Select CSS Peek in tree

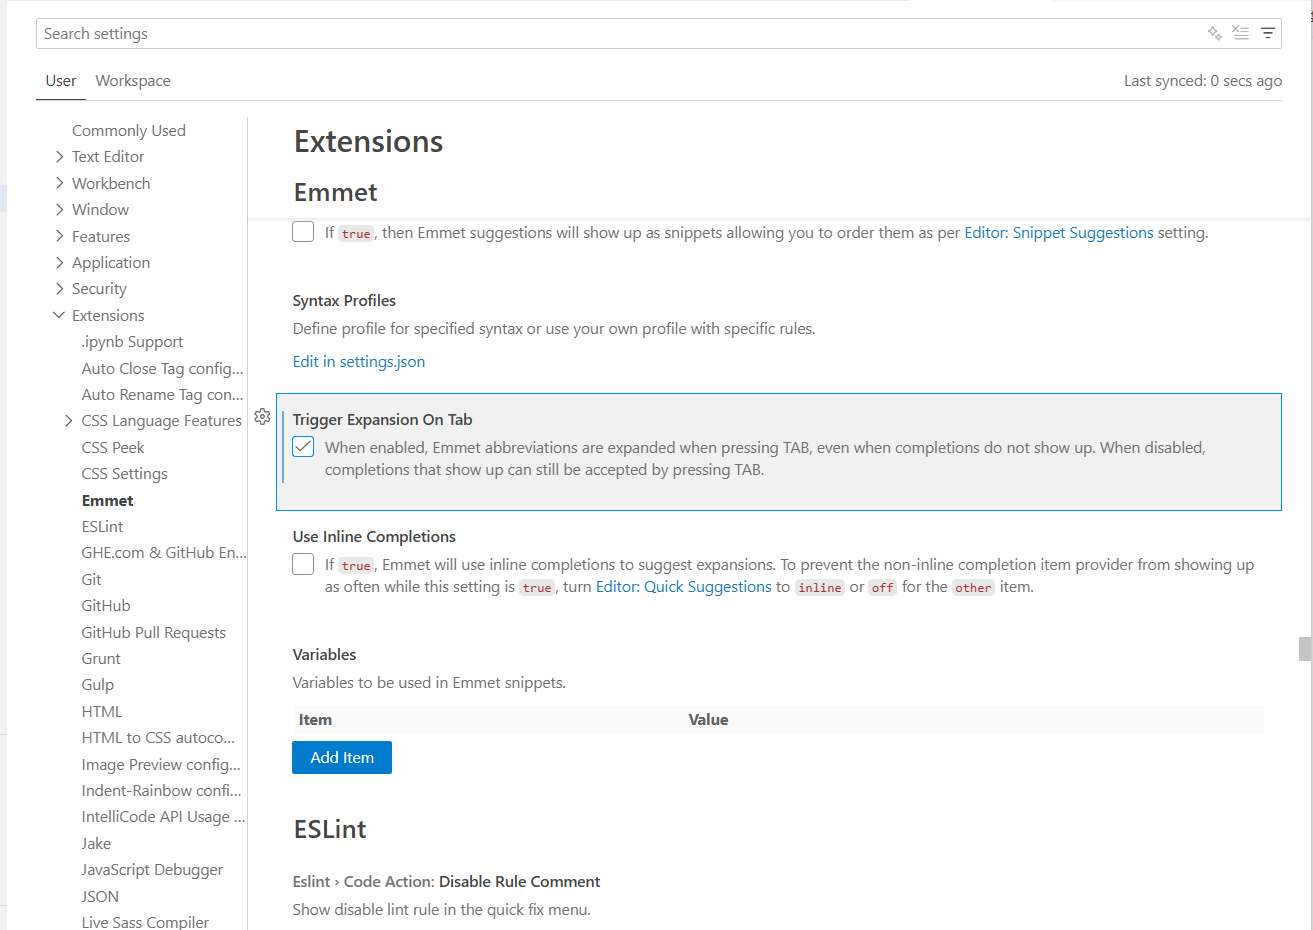coord(113,447)
